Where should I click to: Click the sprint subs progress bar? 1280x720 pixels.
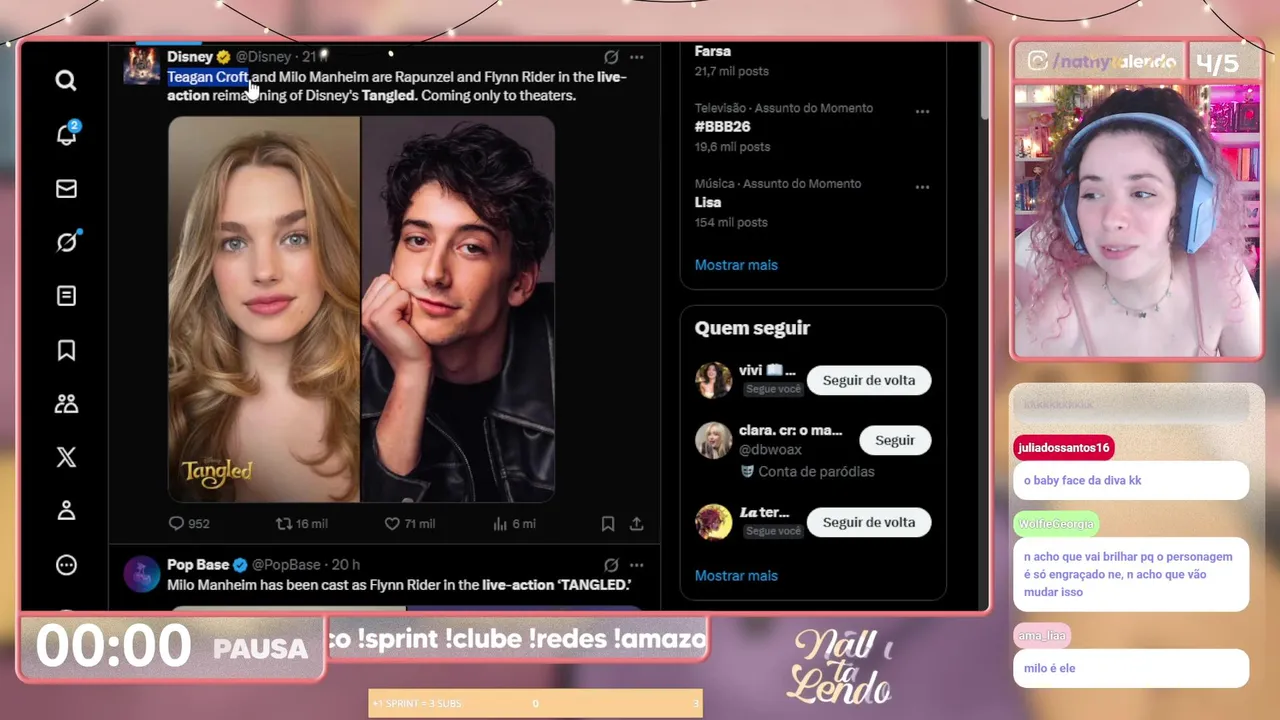click(x=535, y=703)
